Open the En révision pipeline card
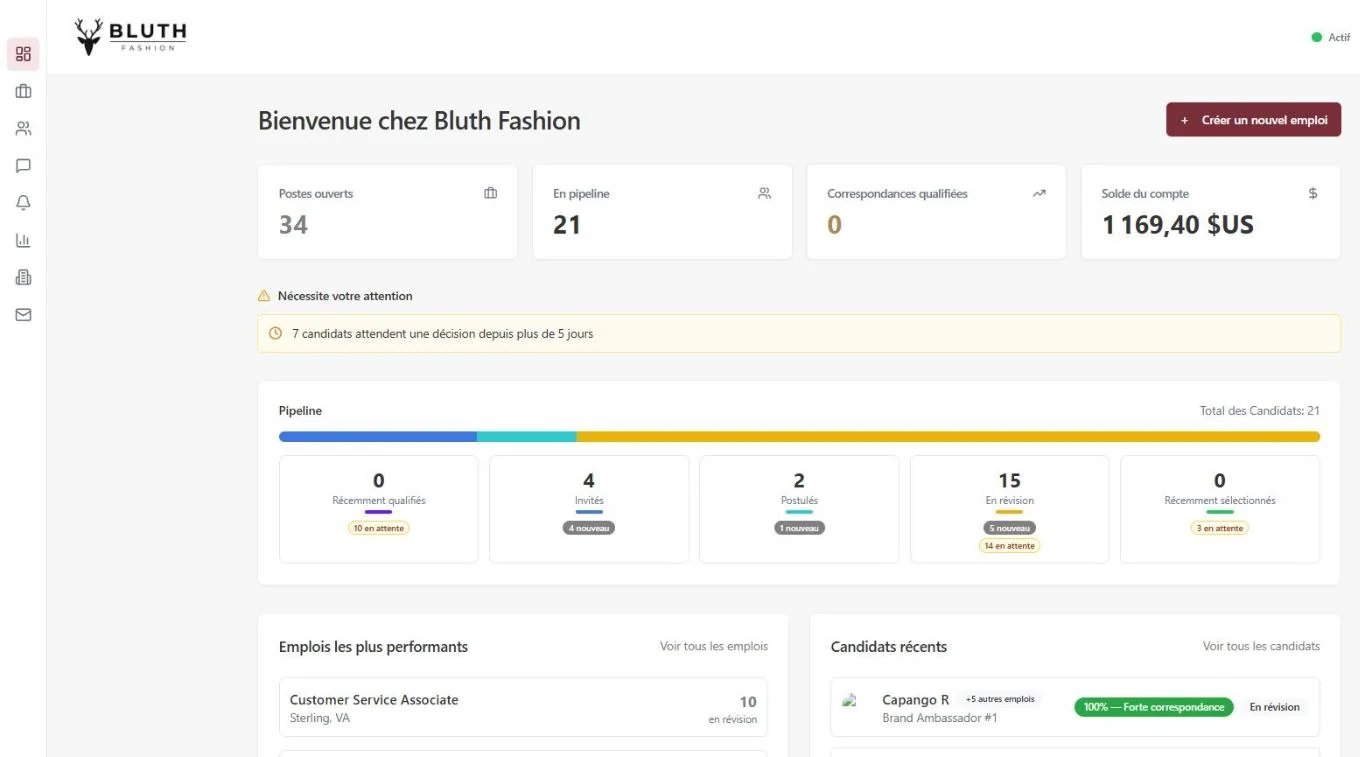This screenshot has width=1360, height=757. (1010, 510)
